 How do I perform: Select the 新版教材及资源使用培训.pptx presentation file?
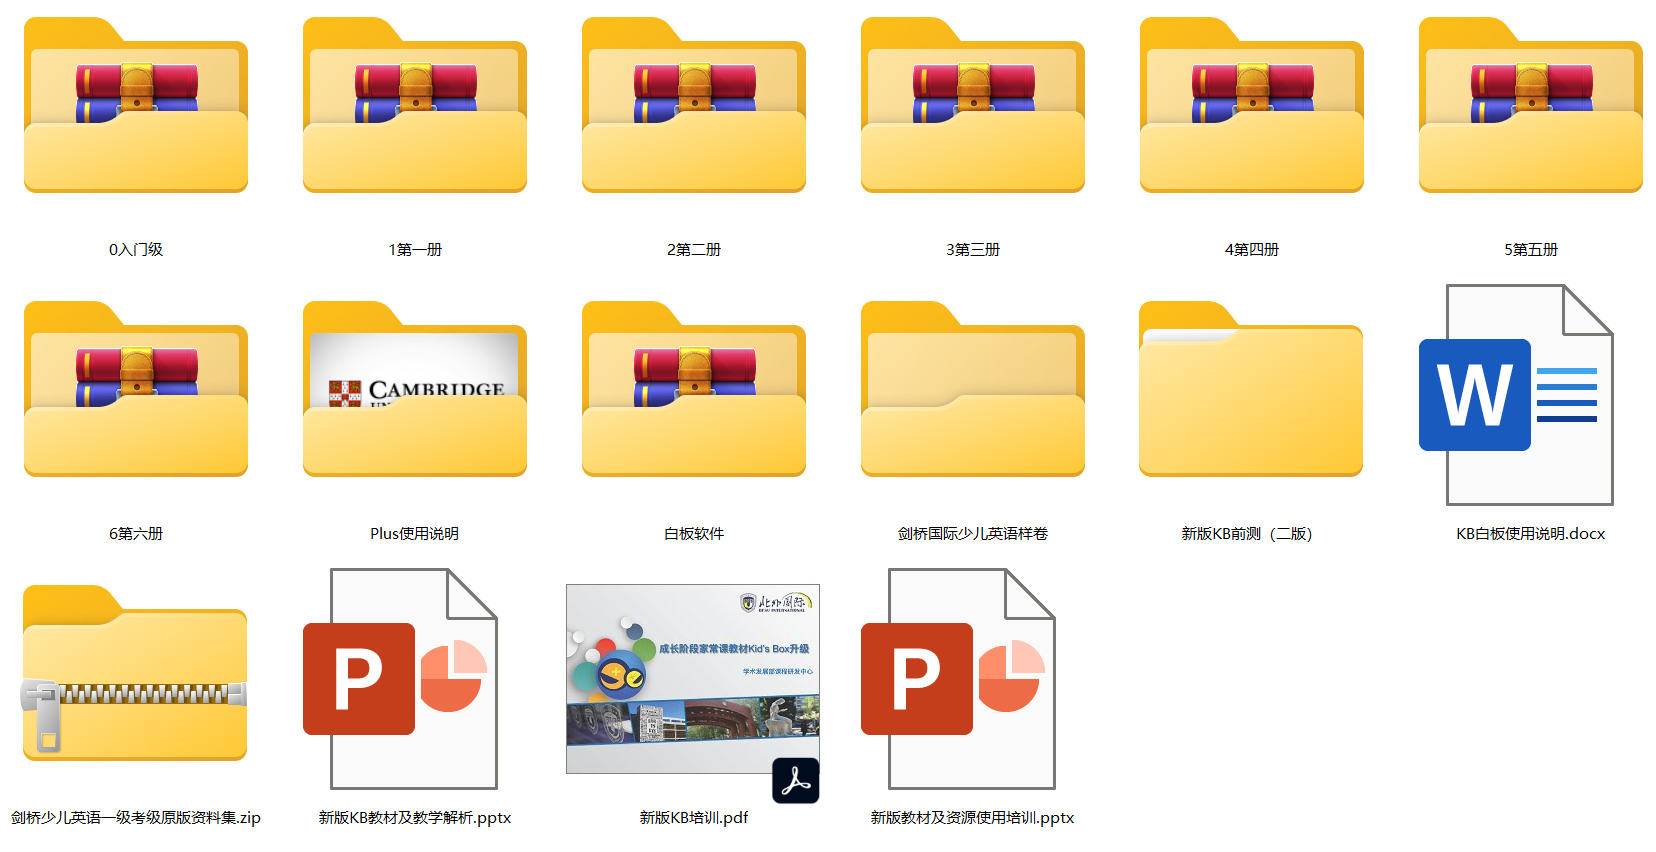(x=958, y=679)
